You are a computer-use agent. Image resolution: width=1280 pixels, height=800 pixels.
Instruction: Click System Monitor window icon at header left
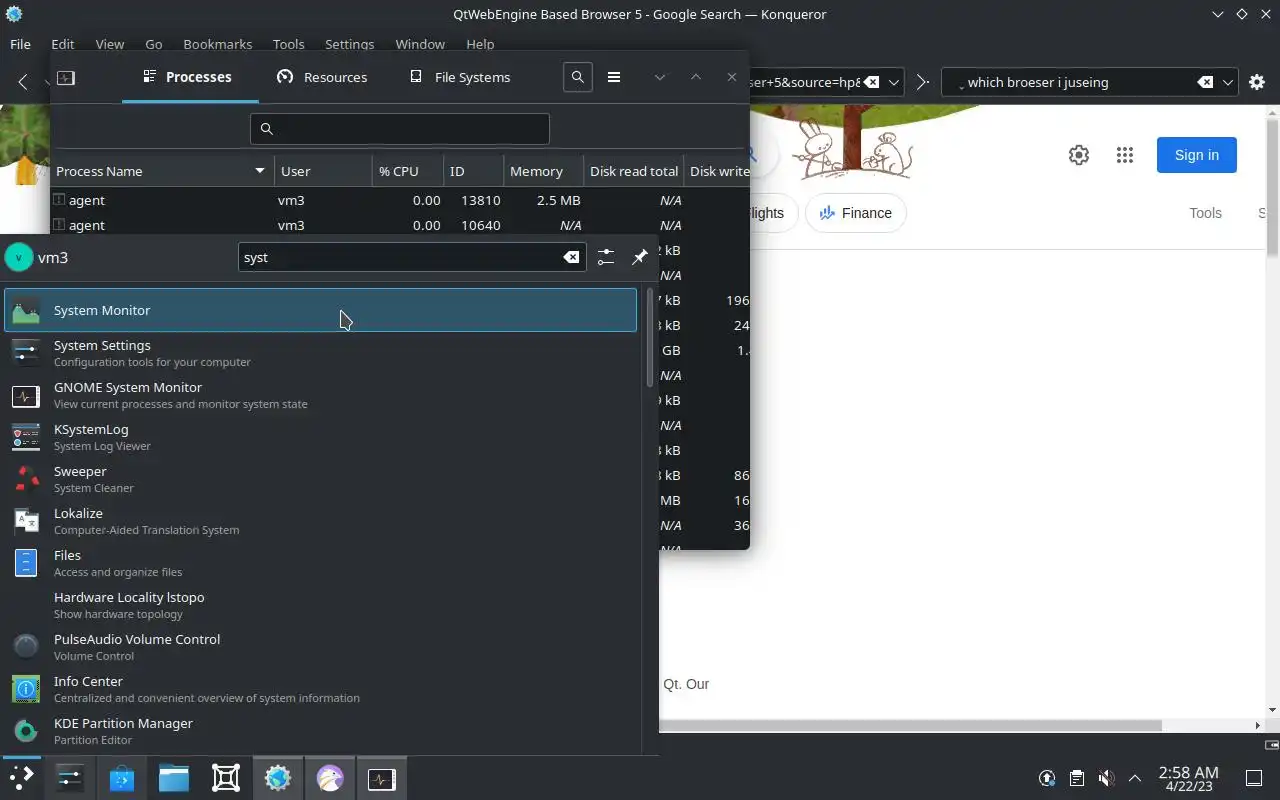pos(66,77)
